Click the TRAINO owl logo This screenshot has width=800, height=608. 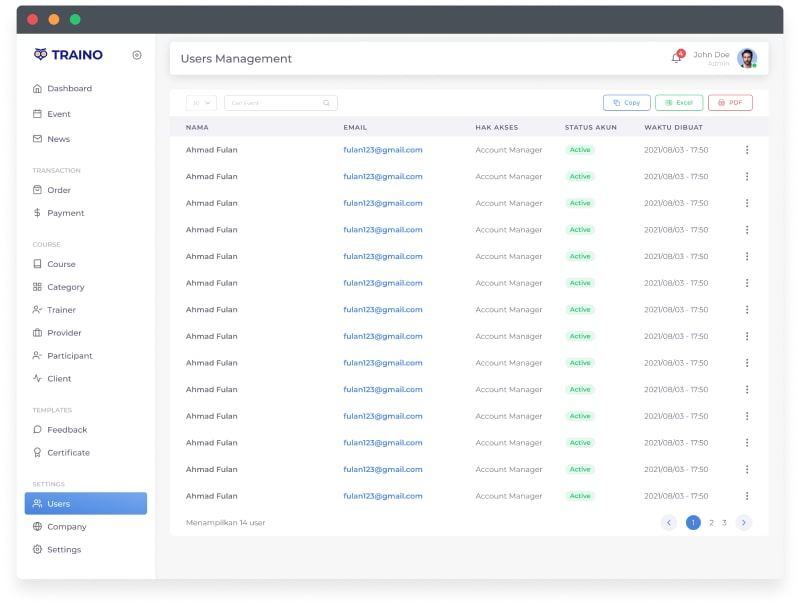pos(41,55)
